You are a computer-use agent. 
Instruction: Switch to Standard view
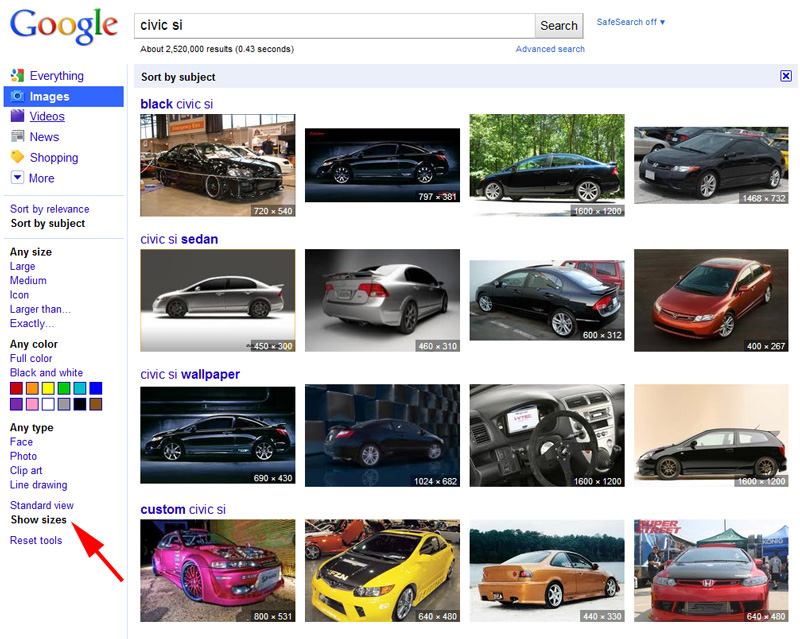point(42,505)
